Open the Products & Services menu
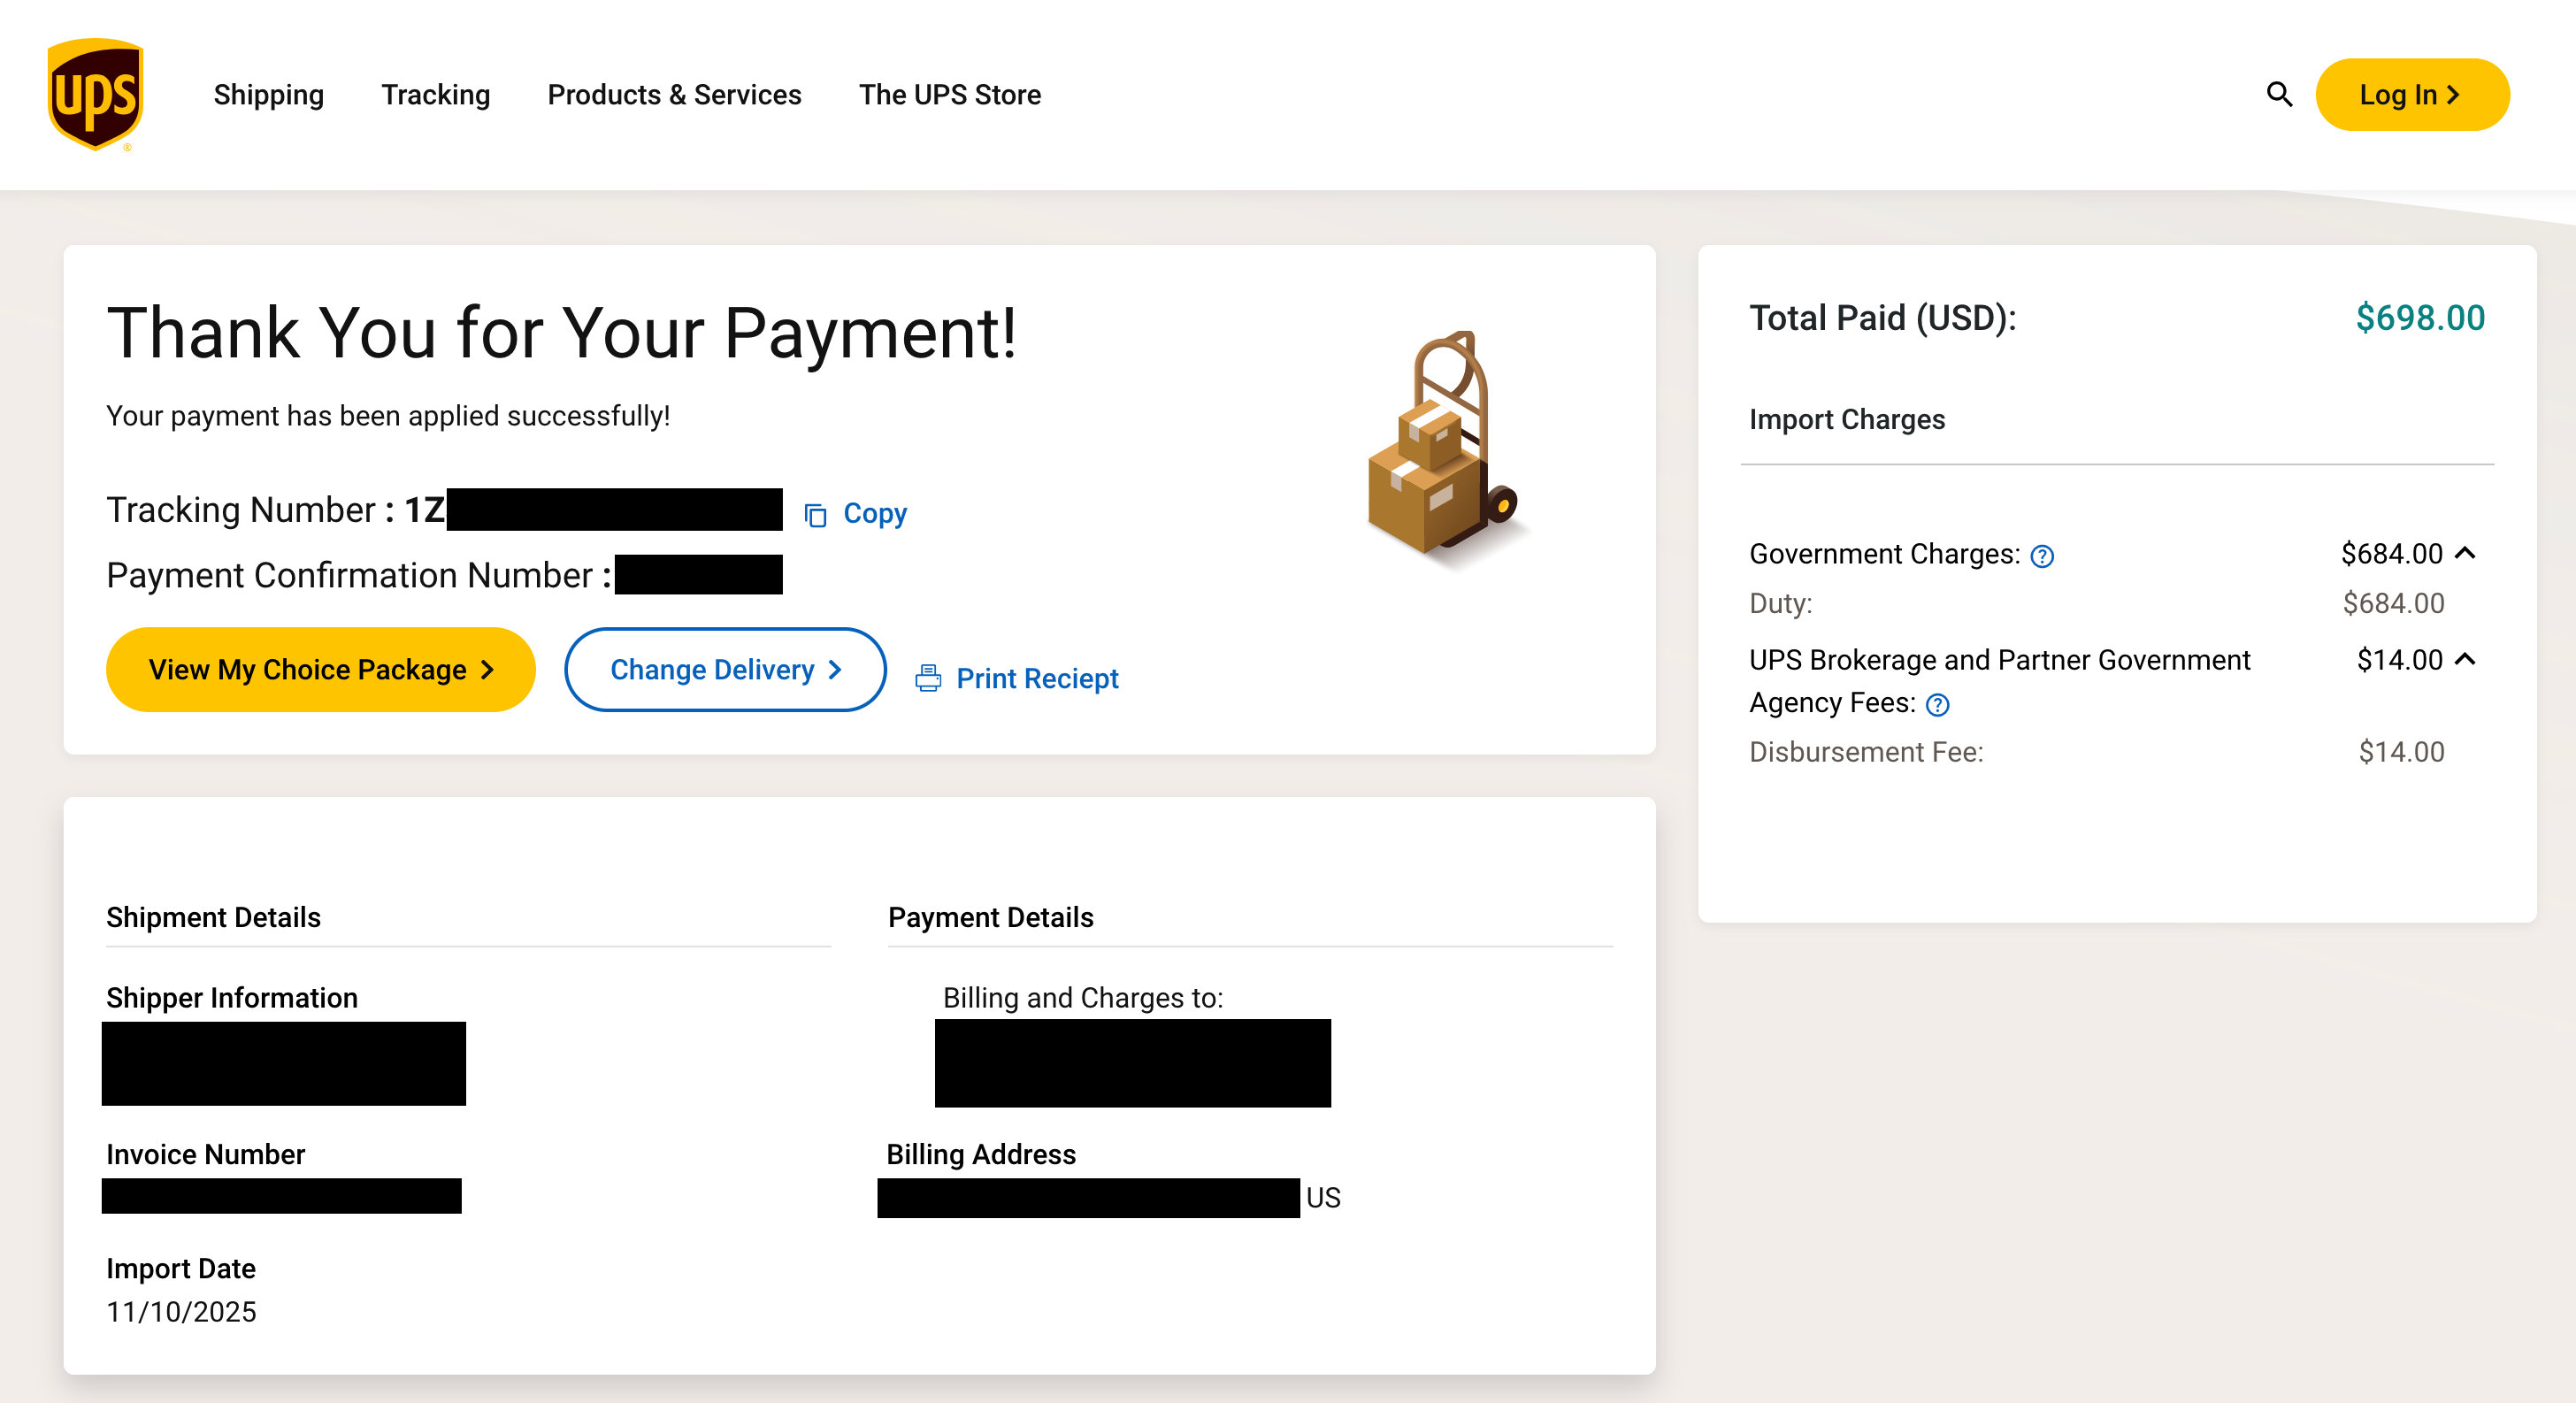 point(674,95)
